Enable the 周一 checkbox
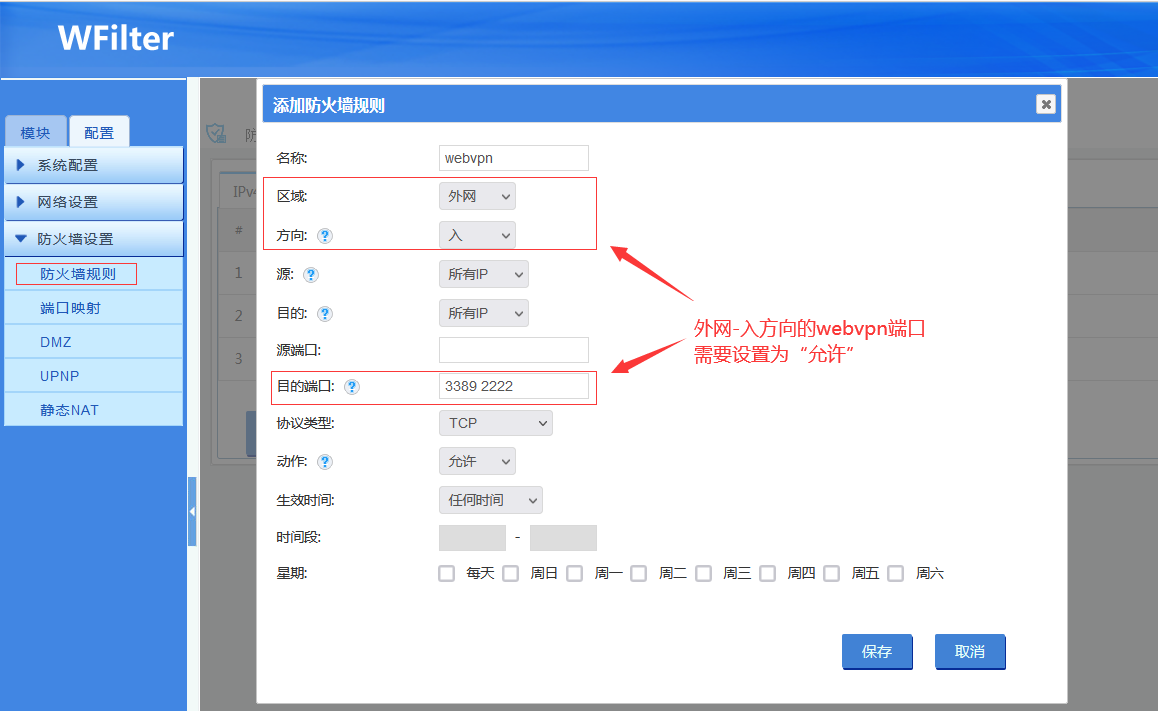Screen dimensions: 1158x711 click(574, 574)
